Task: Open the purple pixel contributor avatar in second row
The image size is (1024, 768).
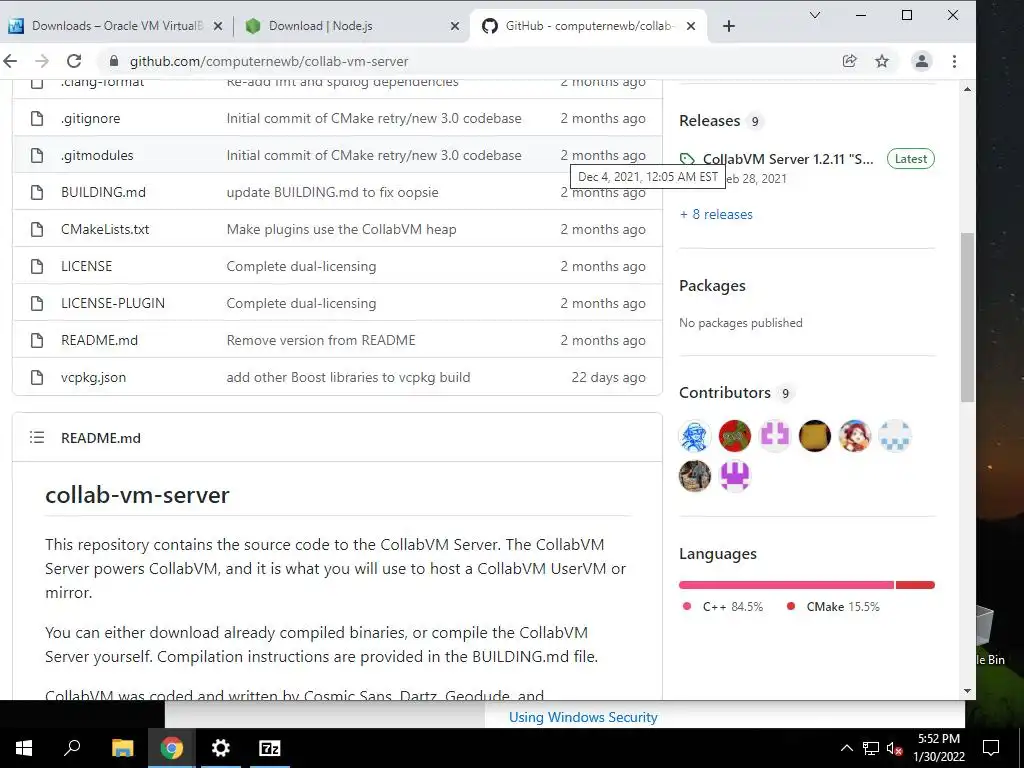Action: (735, 475)
